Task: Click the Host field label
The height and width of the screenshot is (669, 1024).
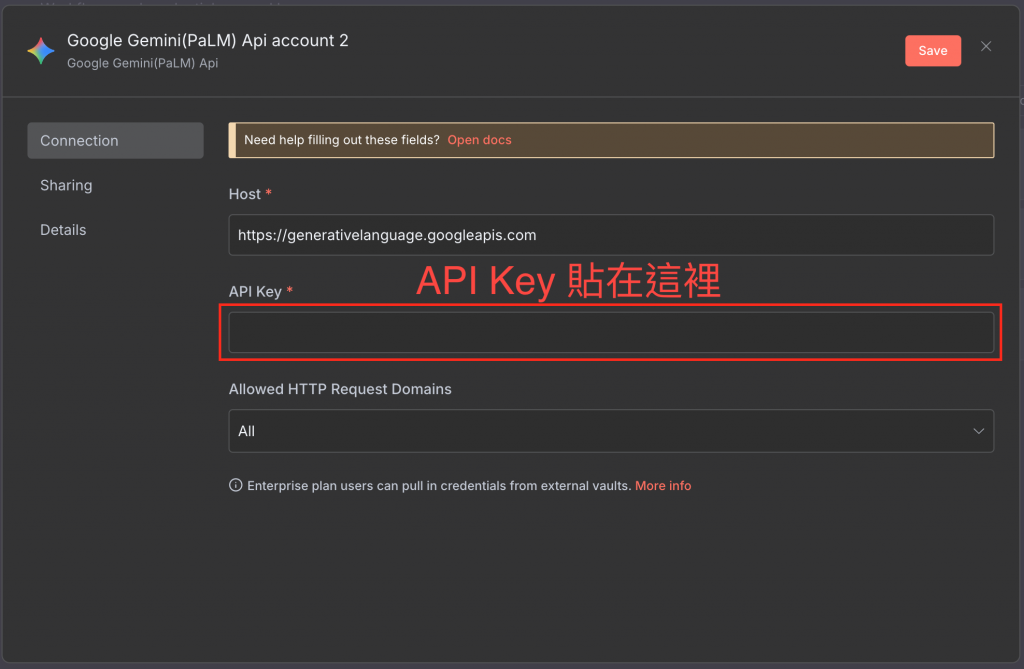Action: 245,194
